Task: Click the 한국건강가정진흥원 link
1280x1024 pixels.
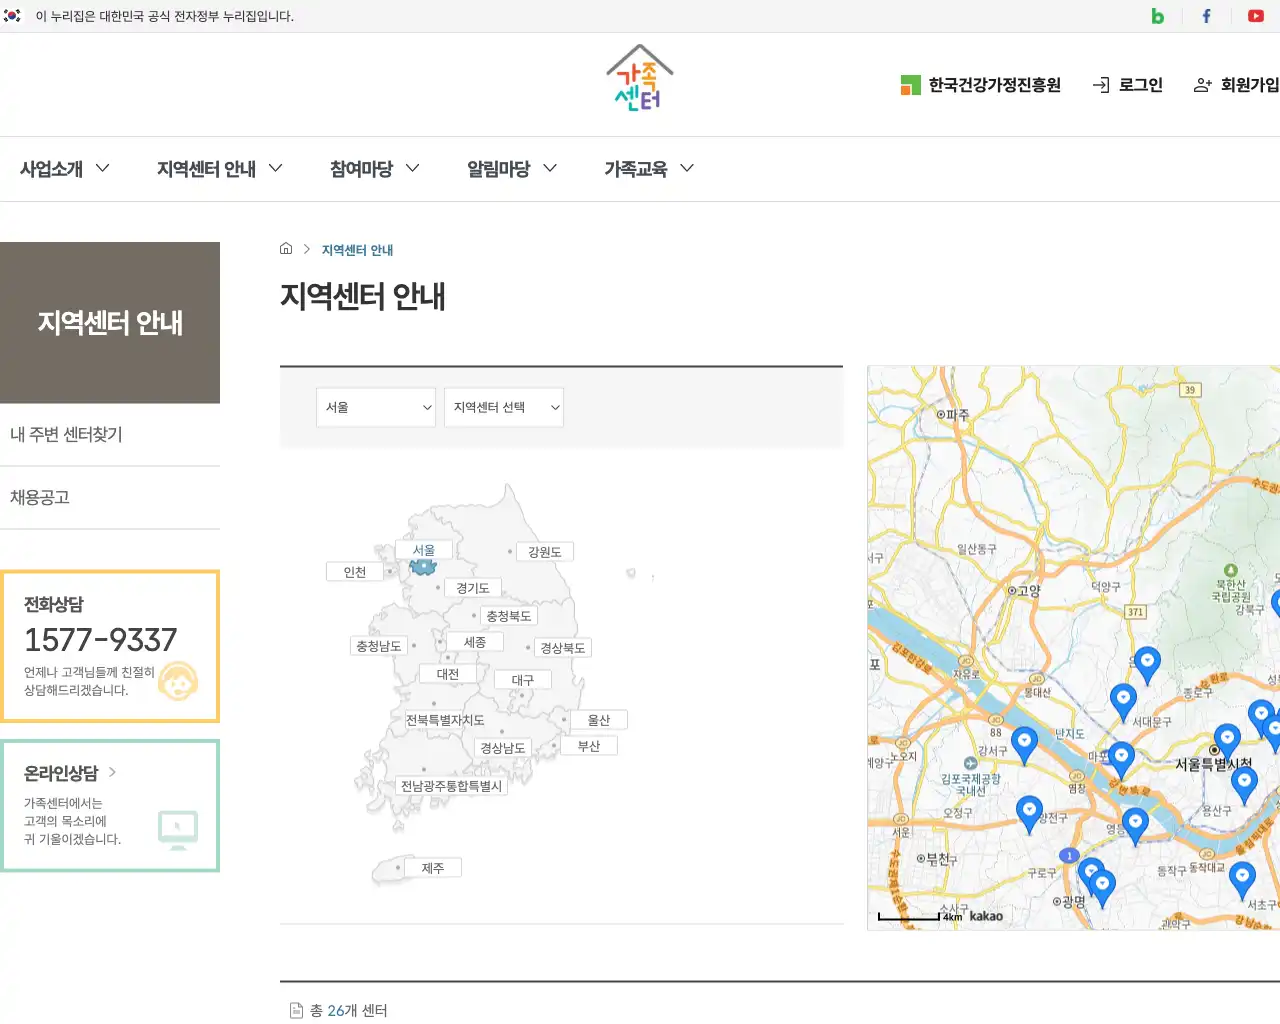Action: pyautogui.click(x=980, y=85)
